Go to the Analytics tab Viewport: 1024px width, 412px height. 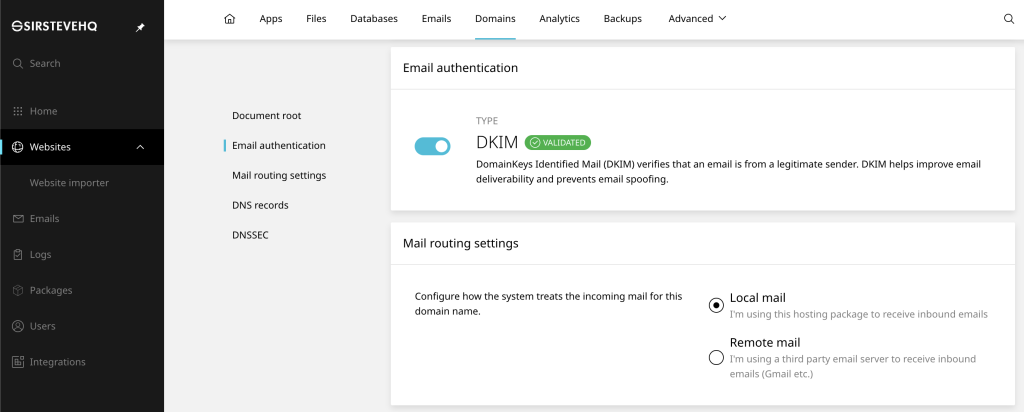pos(560,19)
